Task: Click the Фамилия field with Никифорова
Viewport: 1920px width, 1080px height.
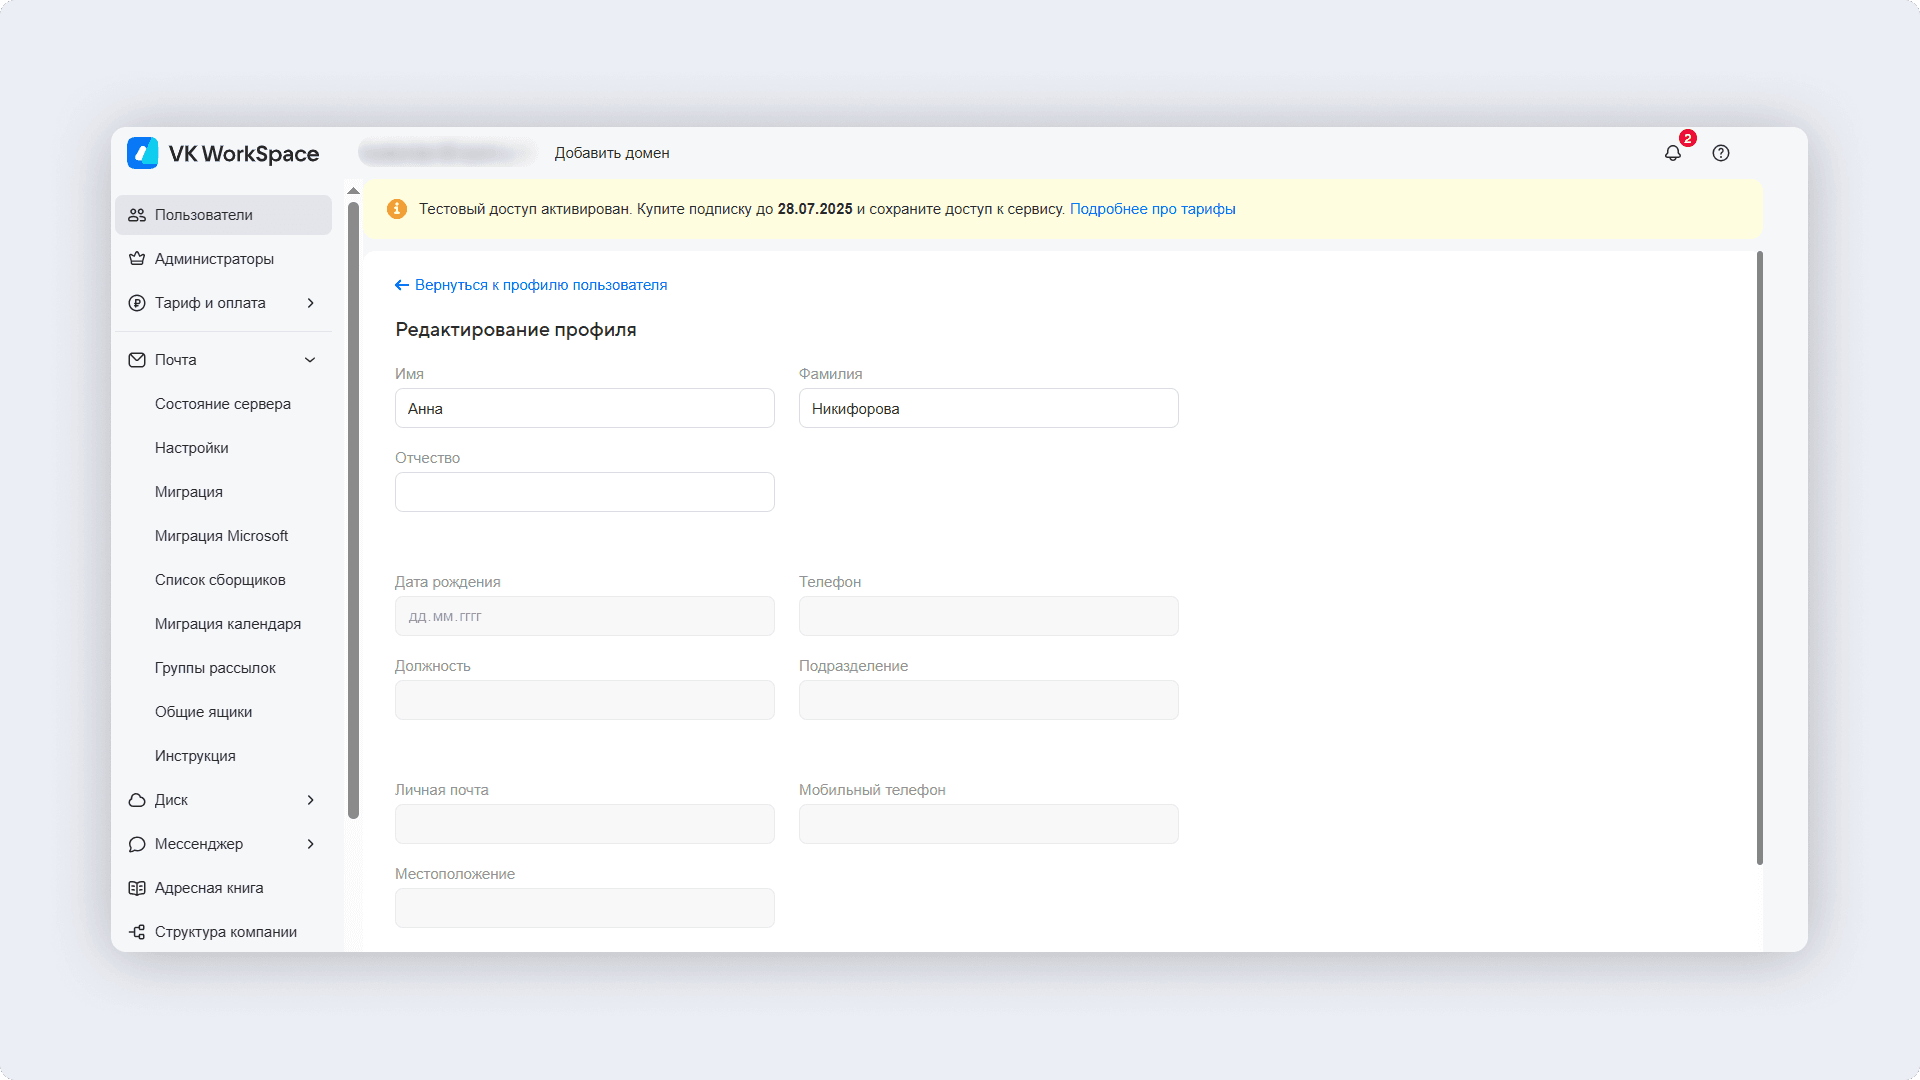Action: [x=988, y=408]
